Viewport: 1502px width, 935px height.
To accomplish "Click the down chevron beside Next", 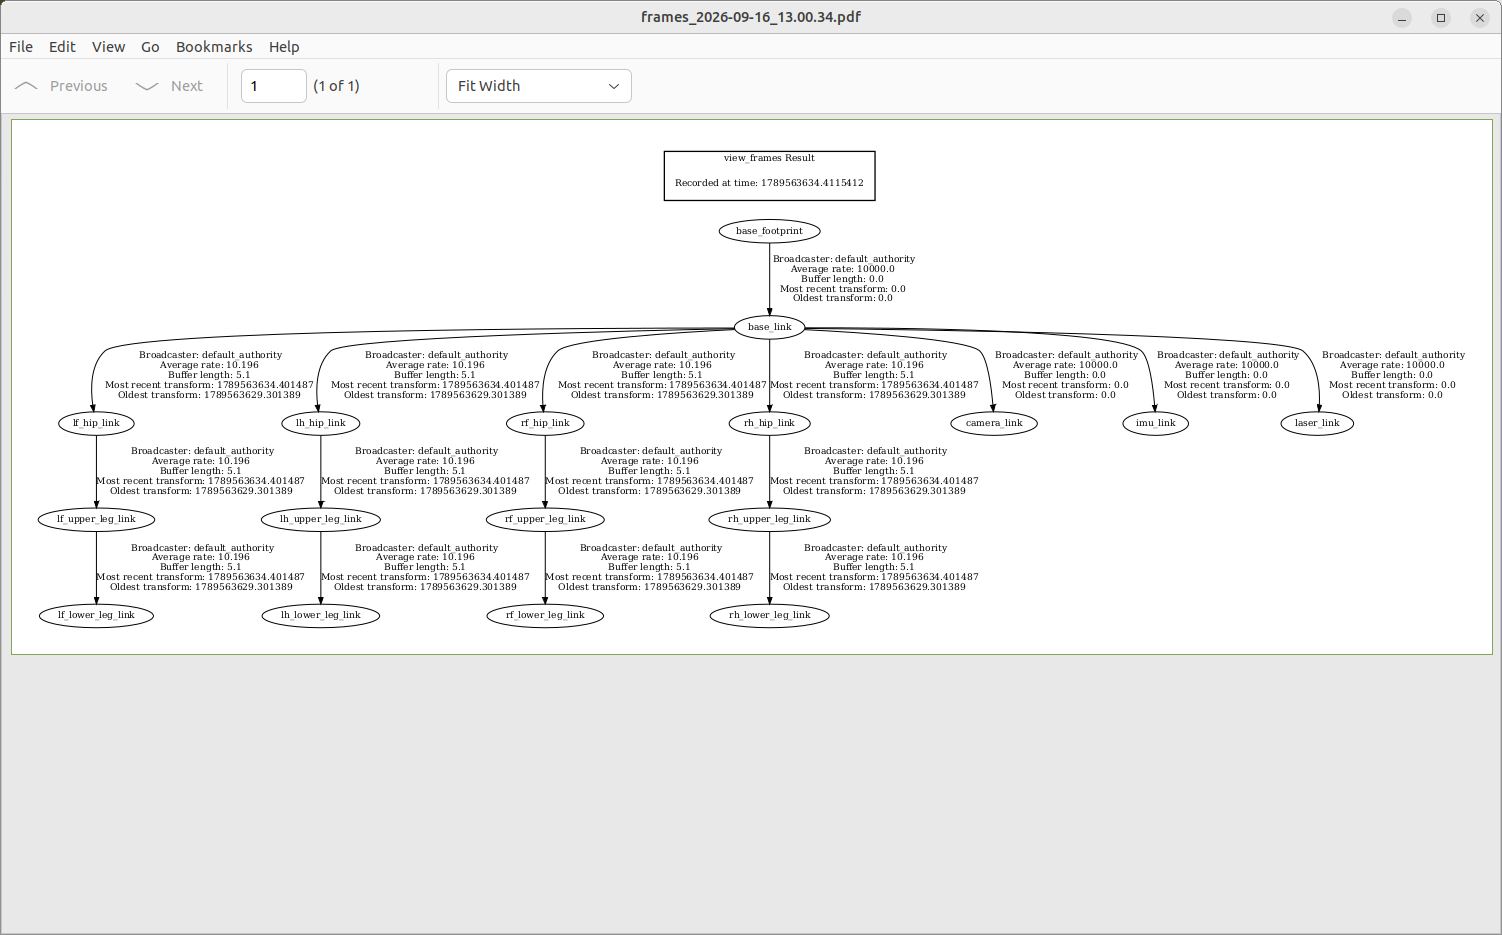I will coord(147,86).
